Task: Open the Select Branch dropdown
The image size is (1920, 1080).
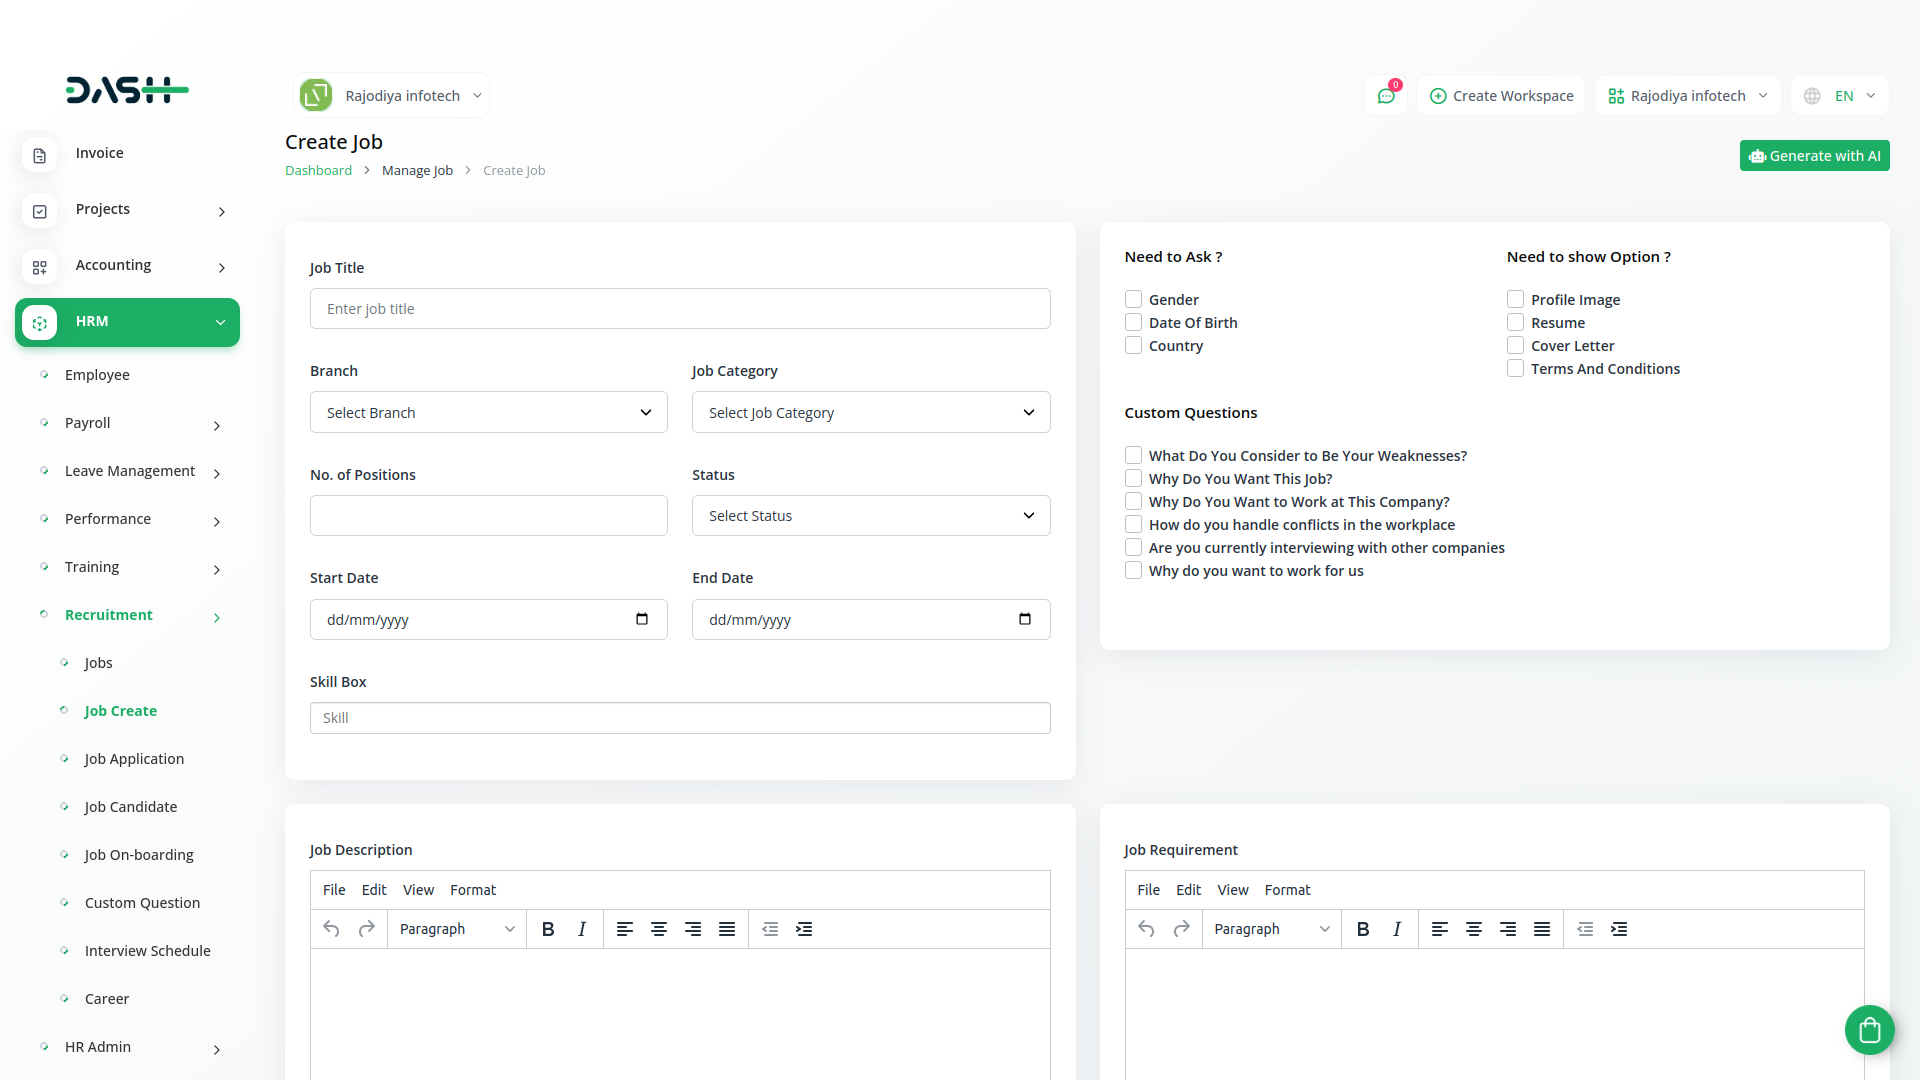Action: [488, 412]
